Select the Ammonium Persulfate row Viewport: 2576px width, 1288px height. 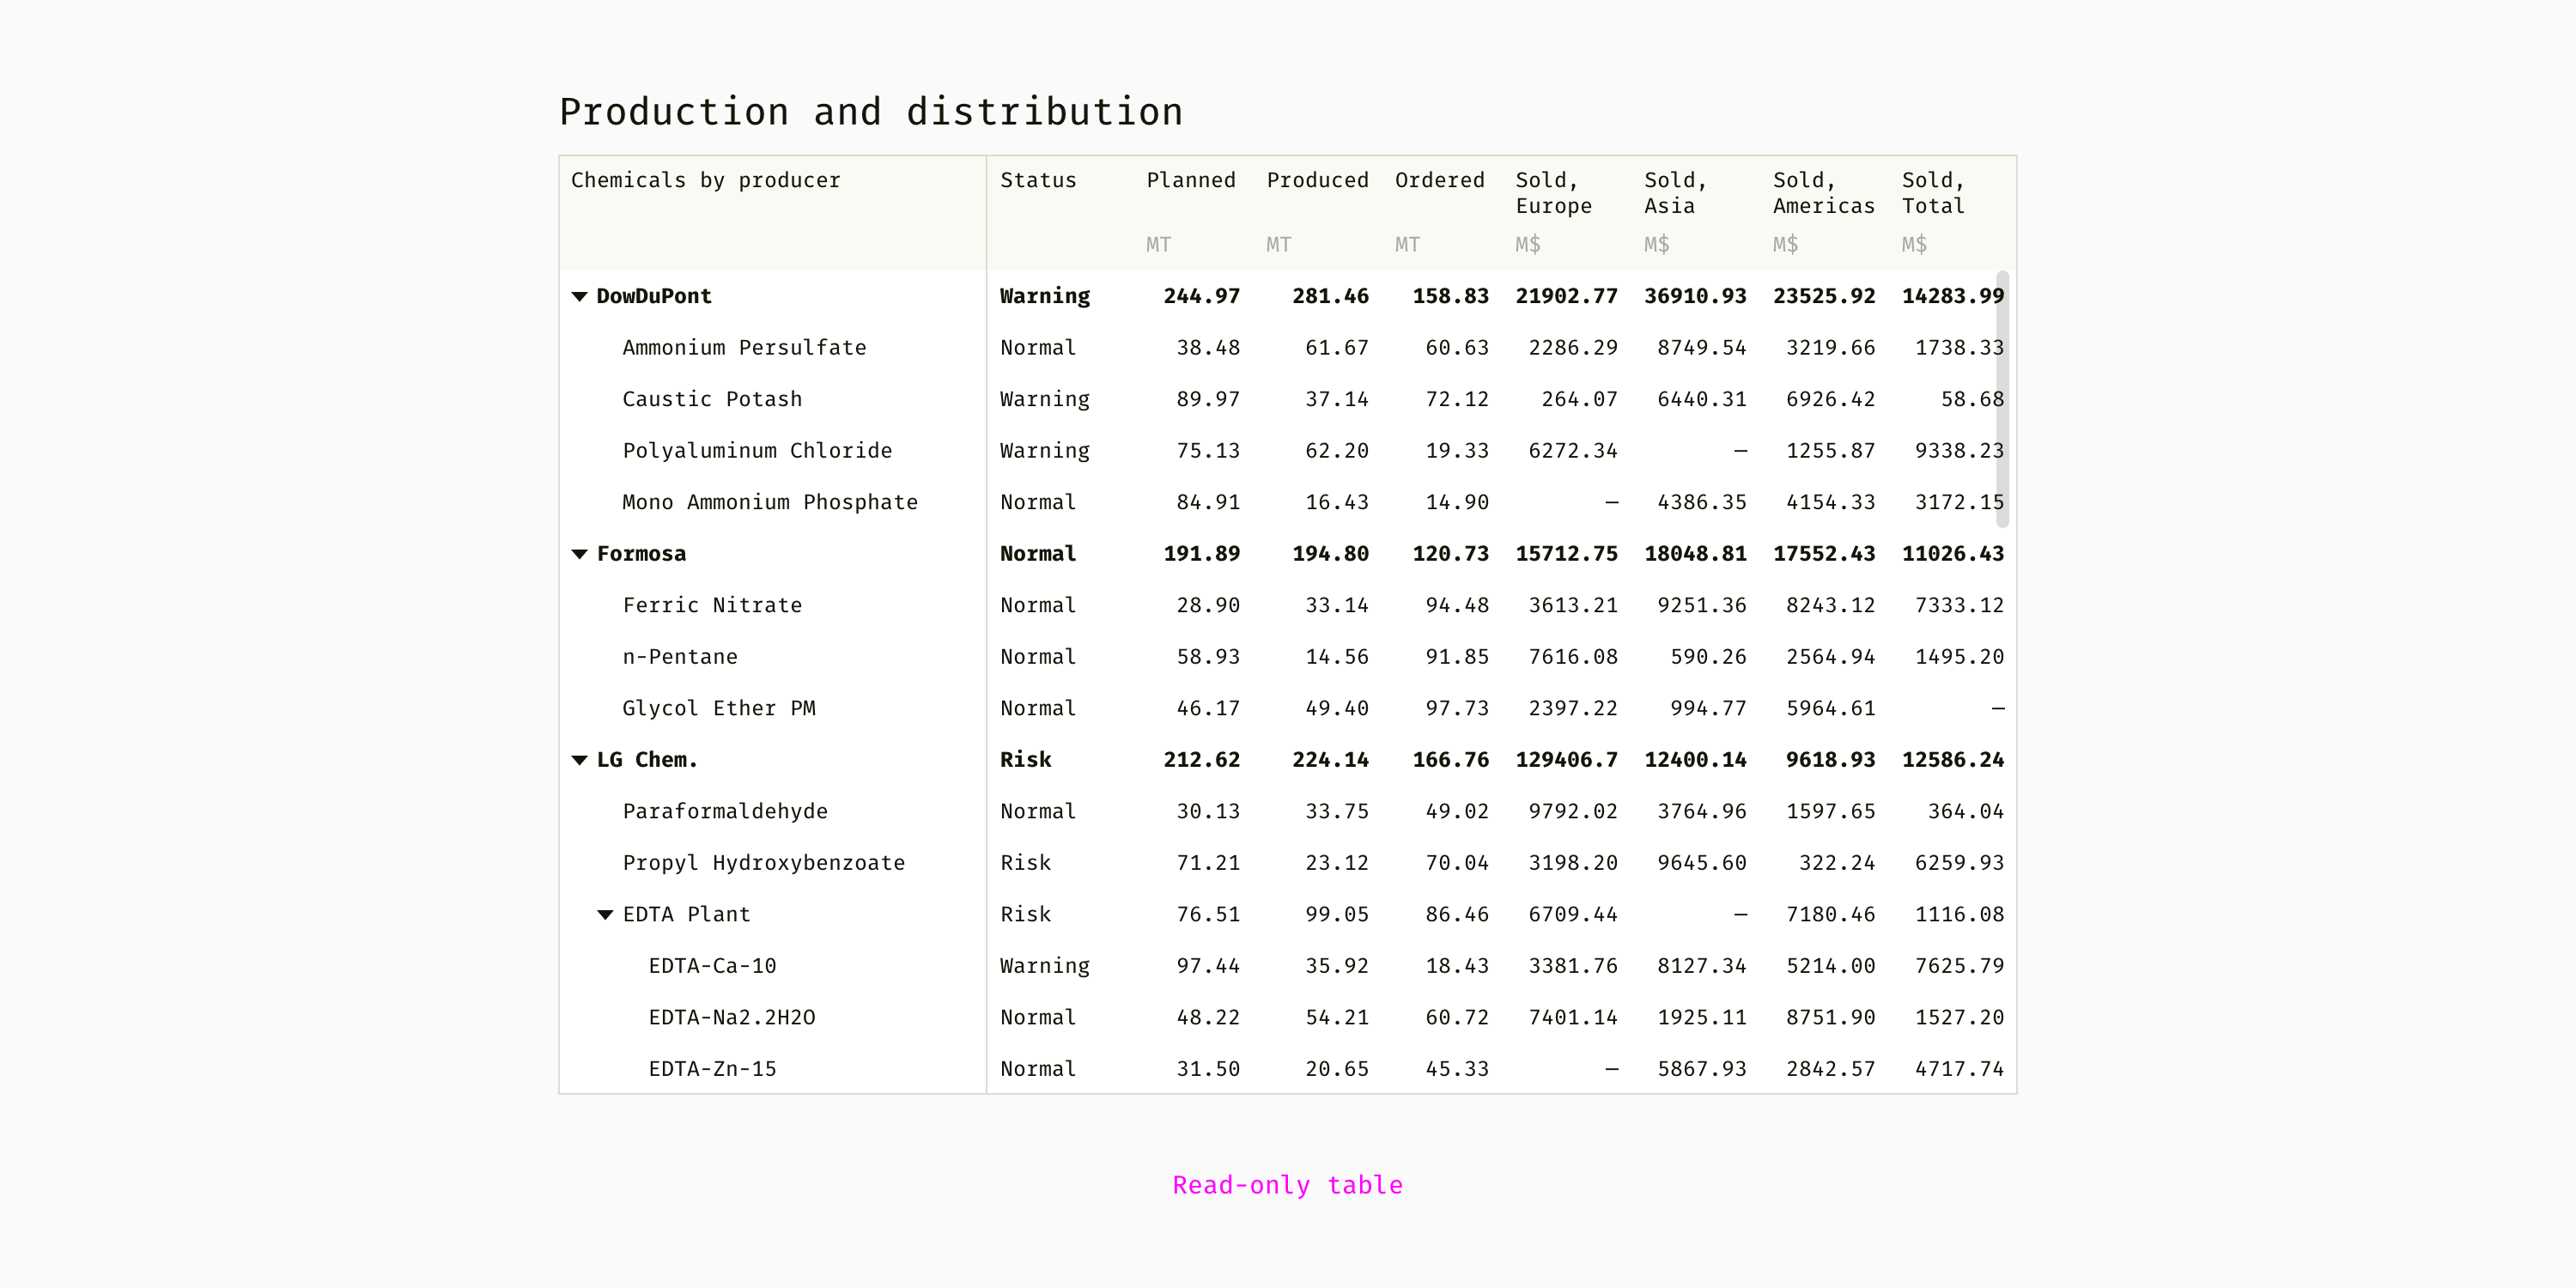[744, 348]
